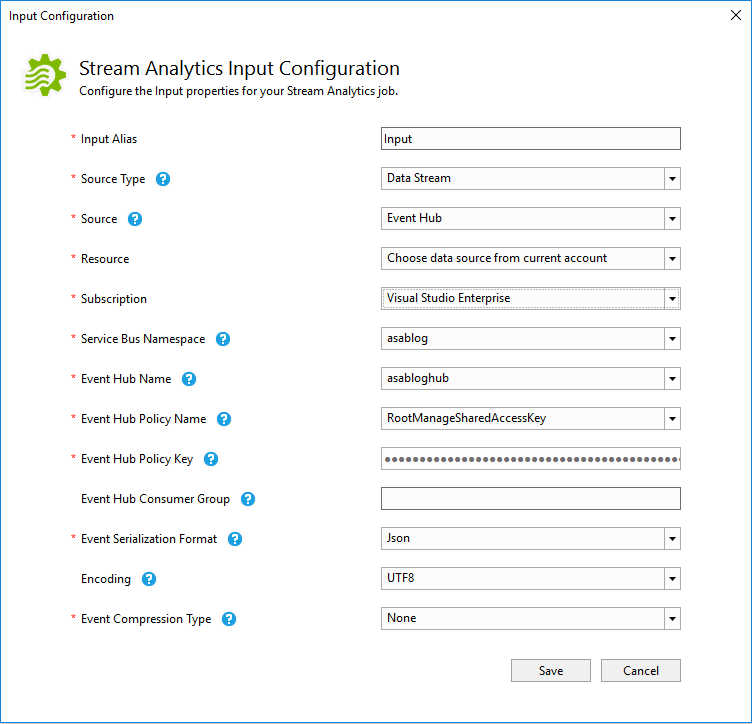
Task: Expand the Resource dropdown
Action: (531, 258)
